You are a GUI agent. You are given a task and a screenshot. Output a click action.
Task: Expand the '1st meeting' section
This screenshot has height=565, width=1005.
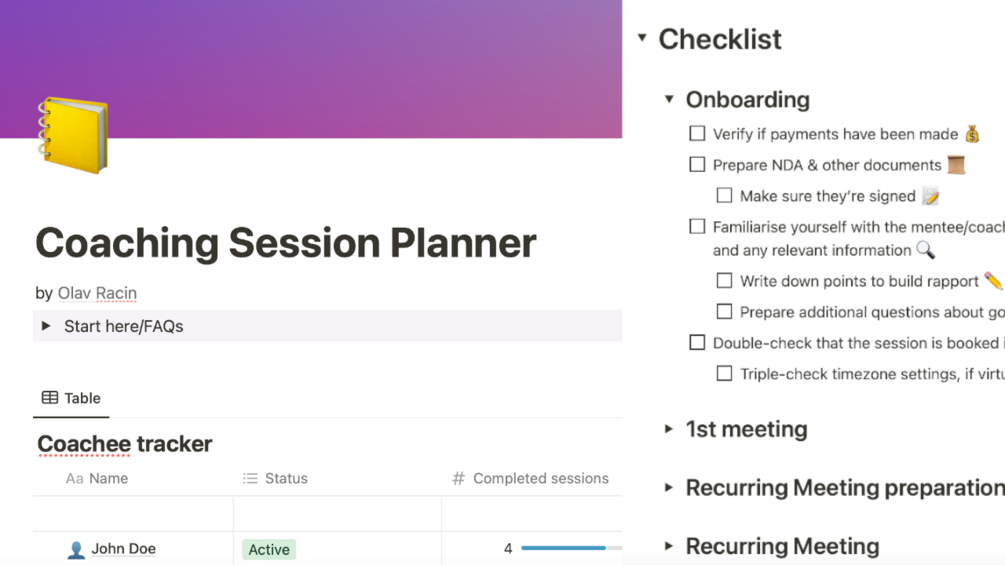669,429
